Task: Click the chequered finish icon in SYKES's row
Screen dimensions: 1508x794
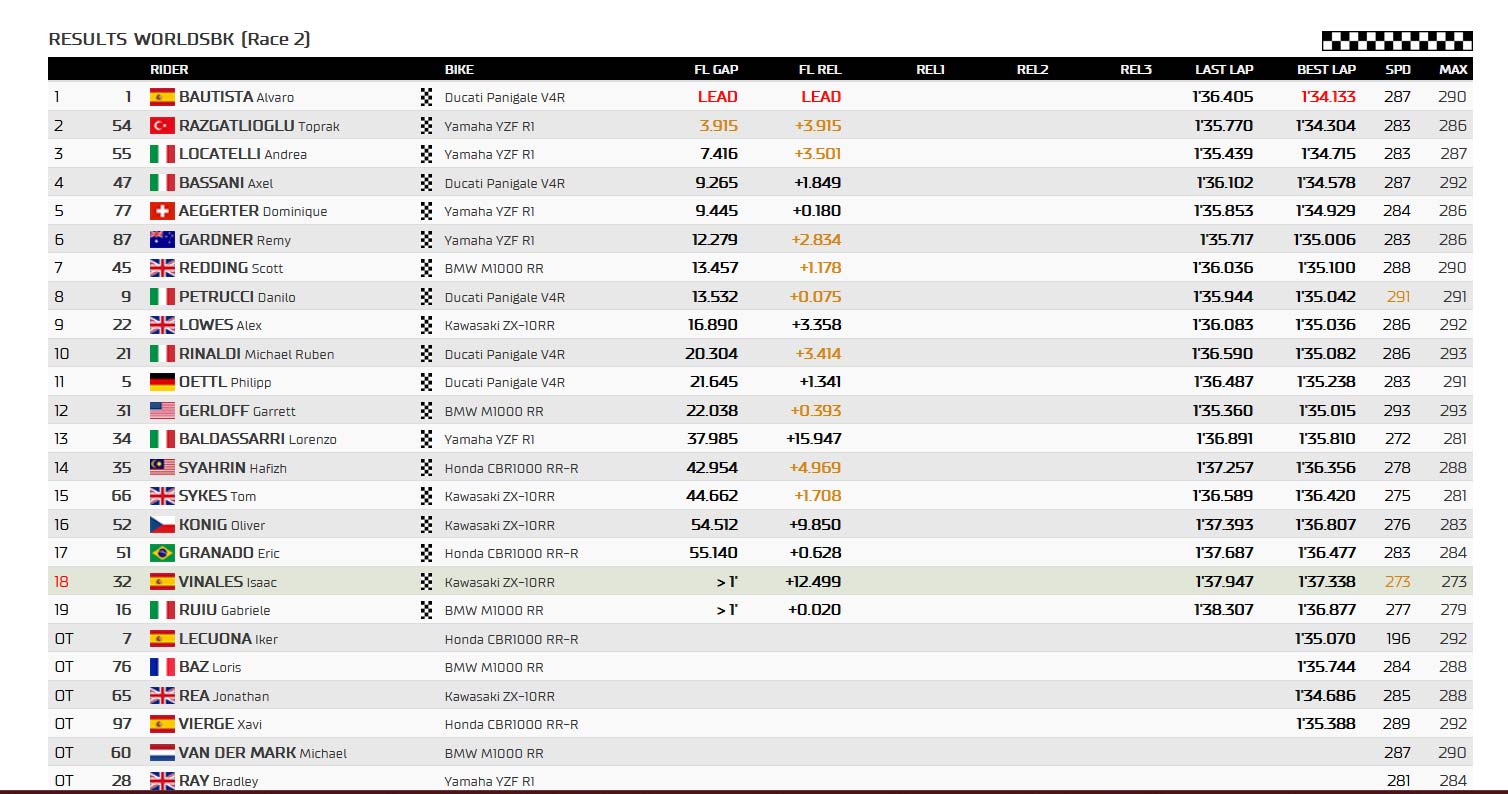Action: pyautogui.click(x=427, y=496)
